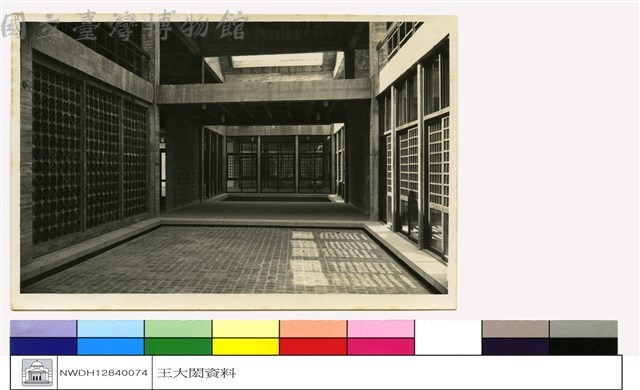Image resolution: width=640 pixels, height=390 pixels.
Task: Click the 王大閎資料 caption text
Action: (x=196, y=373)
